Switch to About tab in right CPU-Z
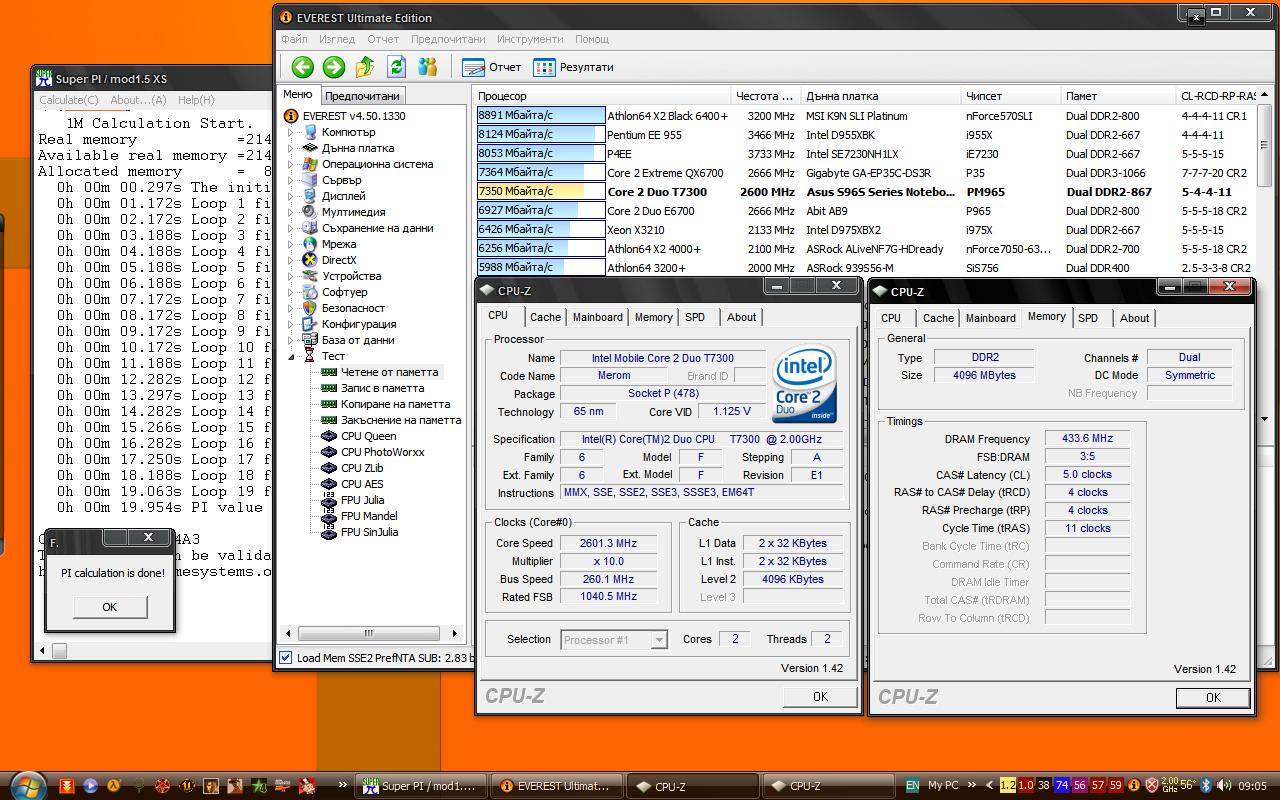 point(1134,318)
